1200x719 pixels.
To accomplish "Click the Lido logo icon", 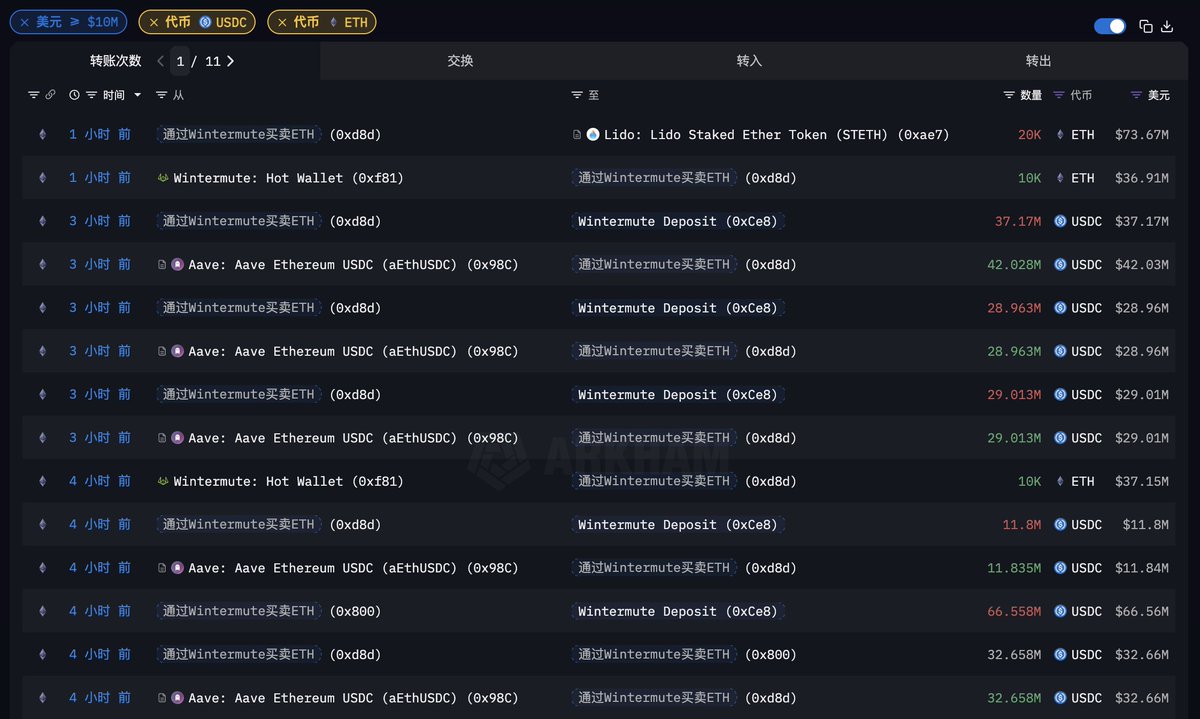I will [593, 135].
